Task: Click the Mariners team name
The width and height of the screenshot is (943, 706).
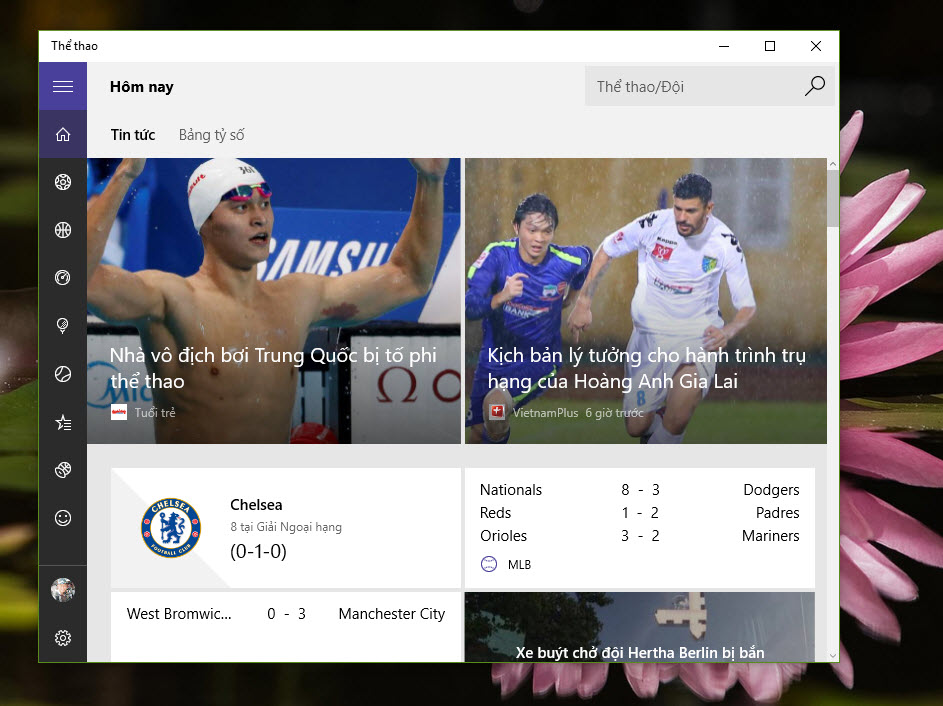Action: click(x=770, y=536)
